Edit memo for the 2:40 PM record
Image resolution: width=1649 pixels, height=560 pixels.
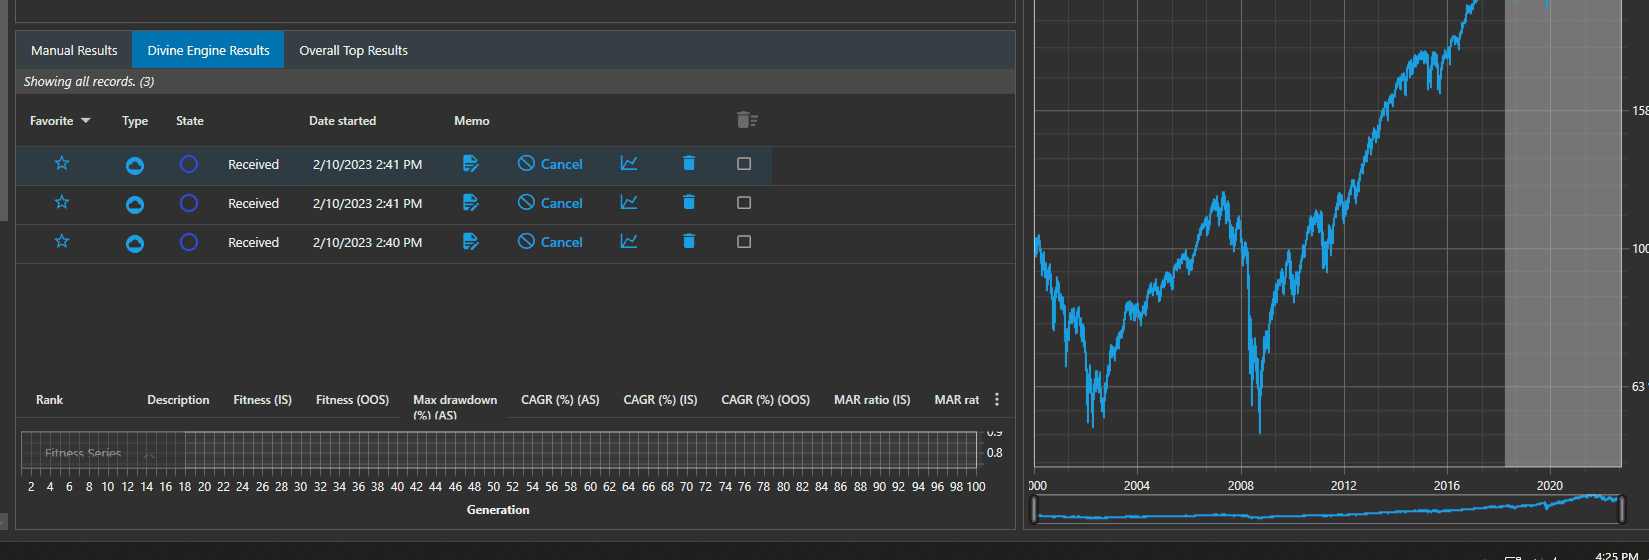(x=471, y=241)
